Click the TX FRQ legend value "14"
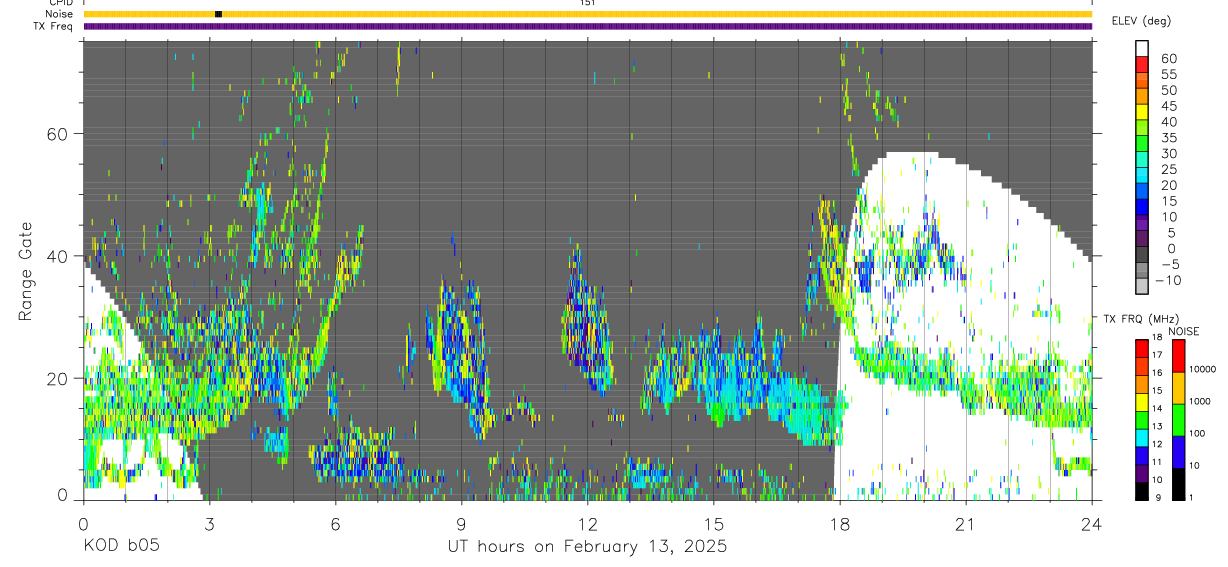1228x567 pixels. point(1159,408)
